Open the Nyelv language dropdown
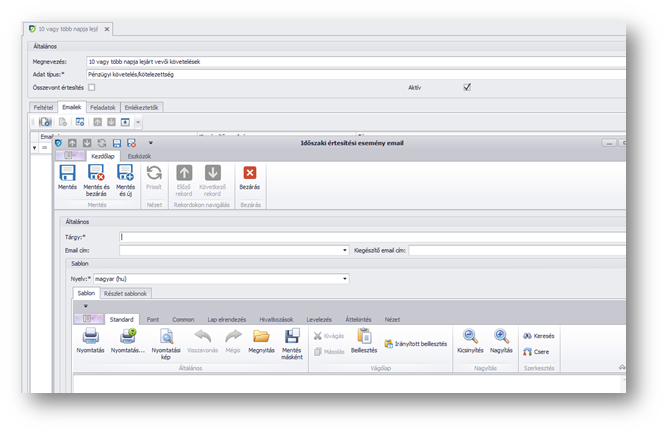Screen dimensions: 668x435 (344, 278)
